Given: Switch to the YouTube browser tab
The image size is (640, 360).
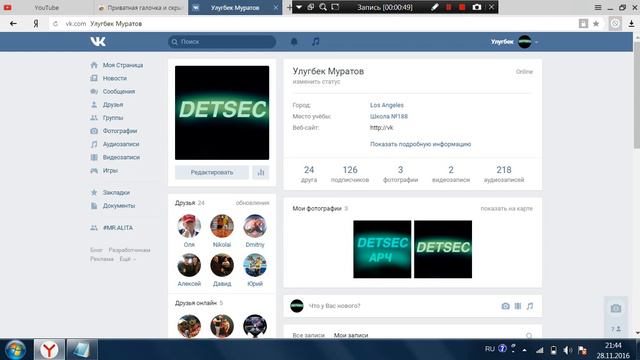Looking at the screenshot, I should (x=47, y=7).
